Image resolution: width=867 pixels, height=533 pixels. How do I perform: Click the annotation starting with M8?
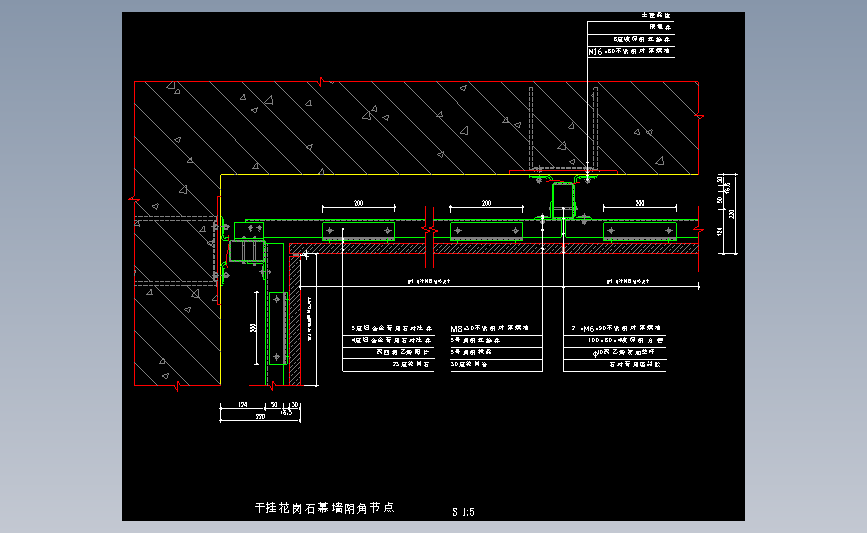[x=490, y=328]
